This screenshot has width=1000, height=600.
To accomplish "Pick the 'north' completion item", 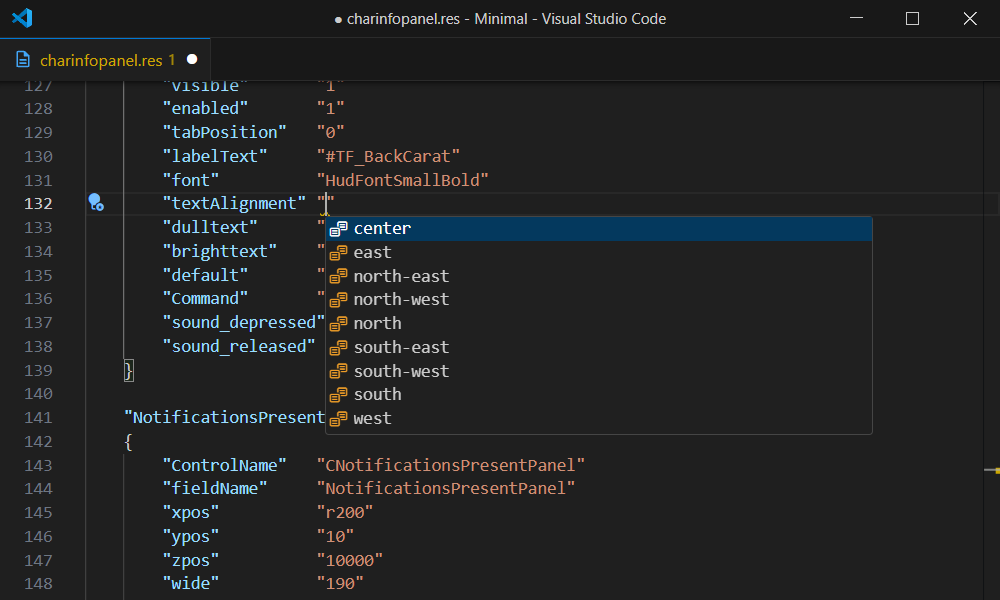I will 599,323.
